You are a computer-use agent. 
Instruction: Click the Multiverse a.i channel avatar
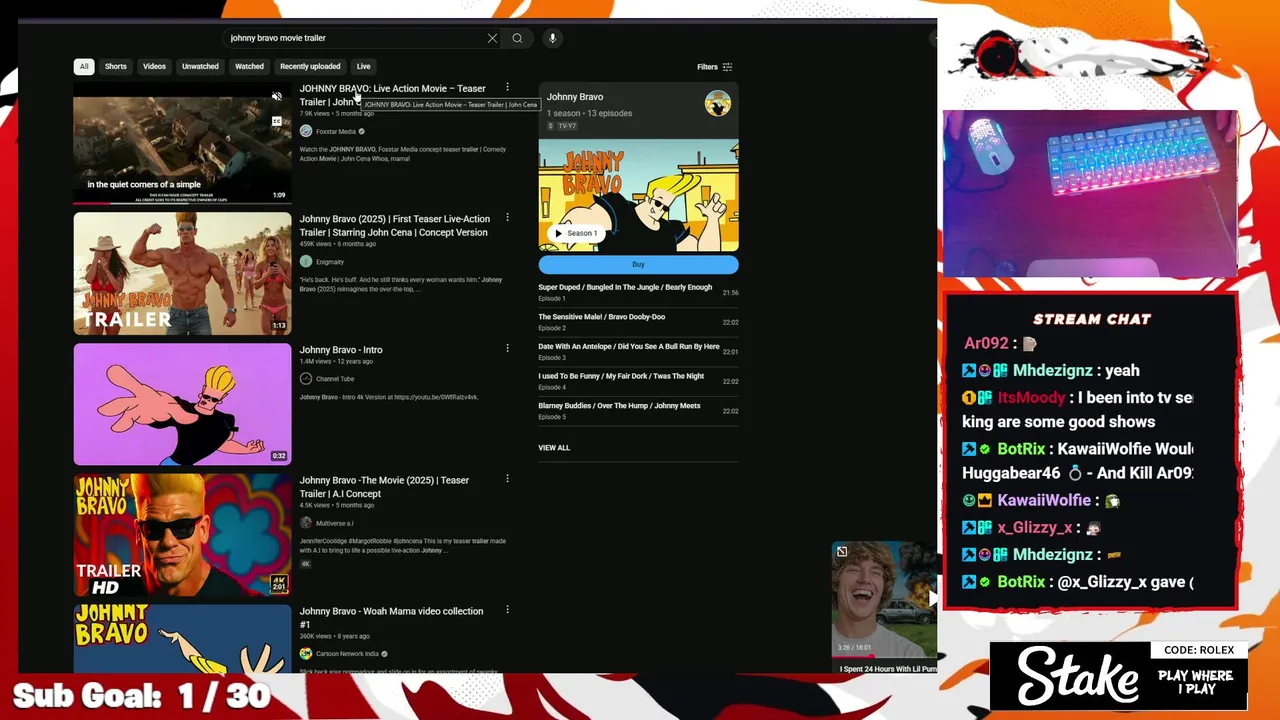tap(306, 523)
